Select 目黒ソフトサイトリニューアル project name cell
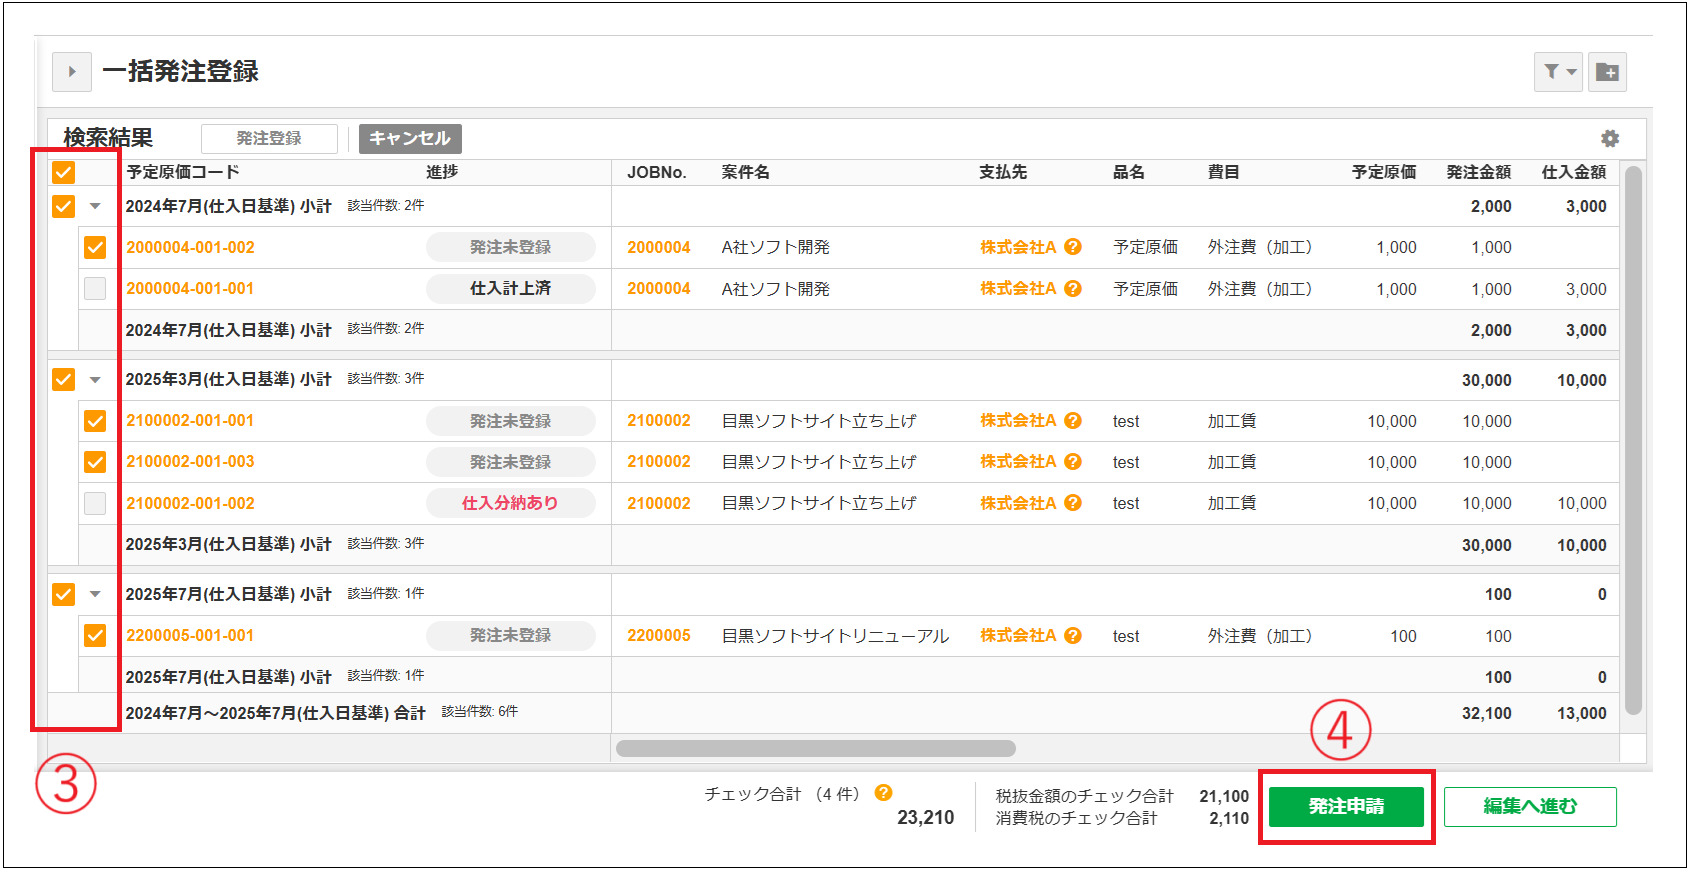Viewport: 1693px width, 875px height. [836, 636]
